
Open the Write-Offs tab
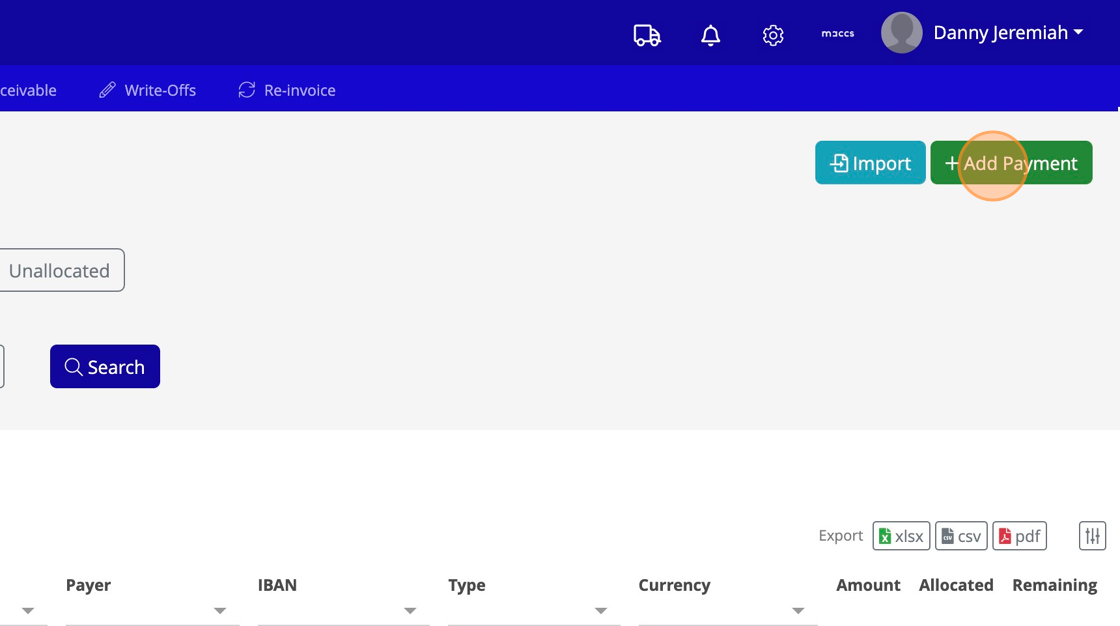[x=147, y=90]
